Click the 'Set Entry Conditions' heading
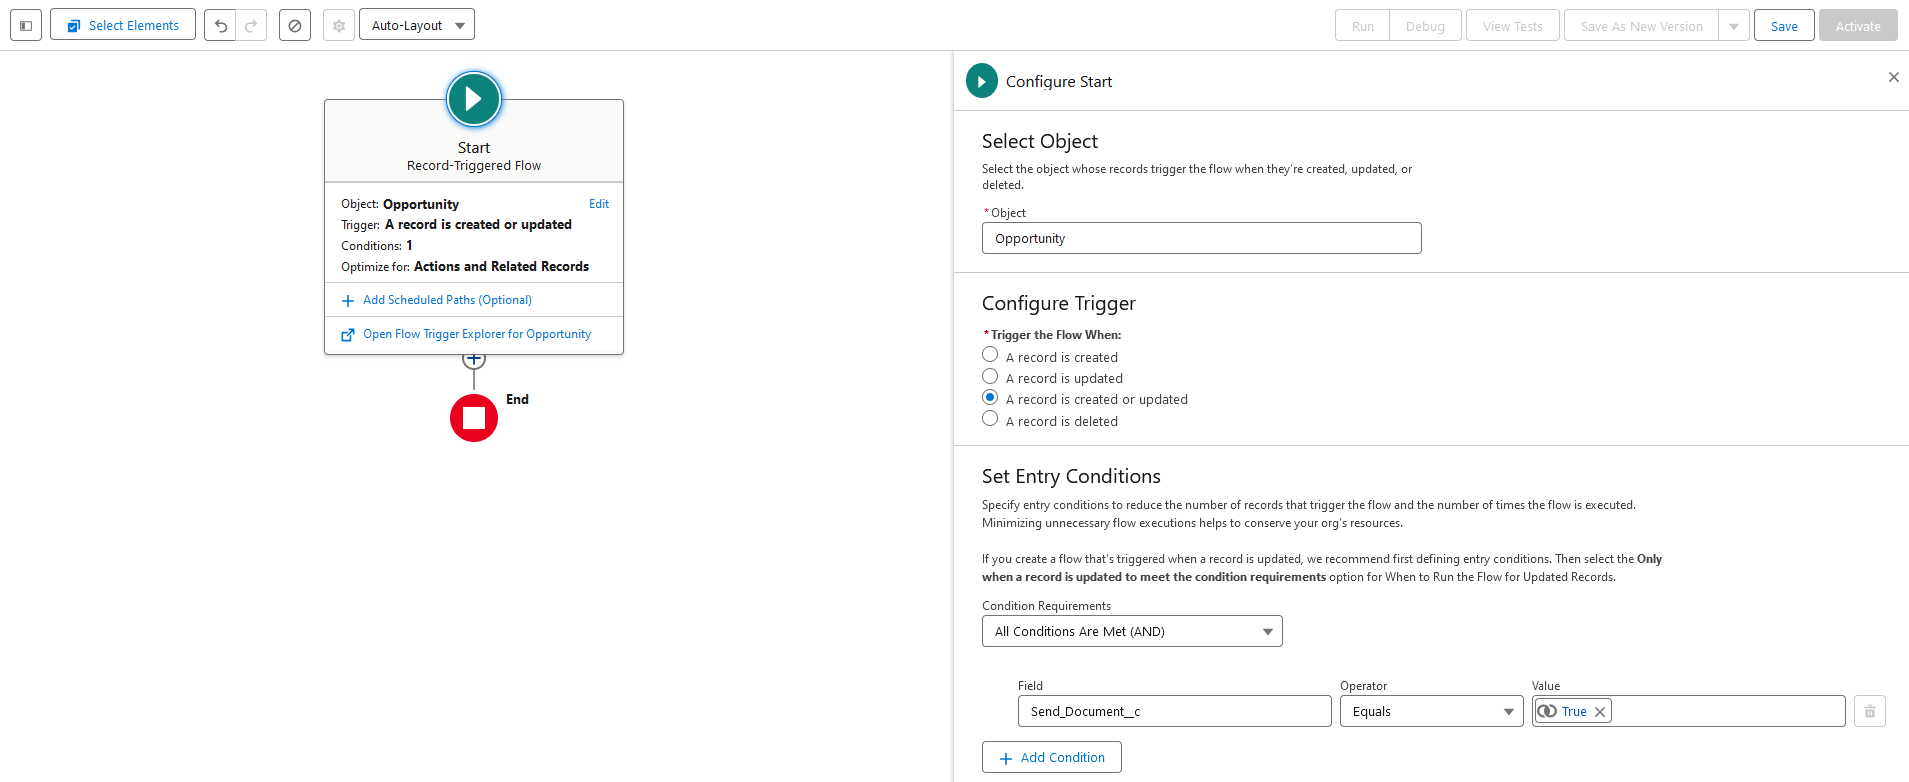Image resolution: width=1909 pixels, height=782 pixels. coord(1071,476)
